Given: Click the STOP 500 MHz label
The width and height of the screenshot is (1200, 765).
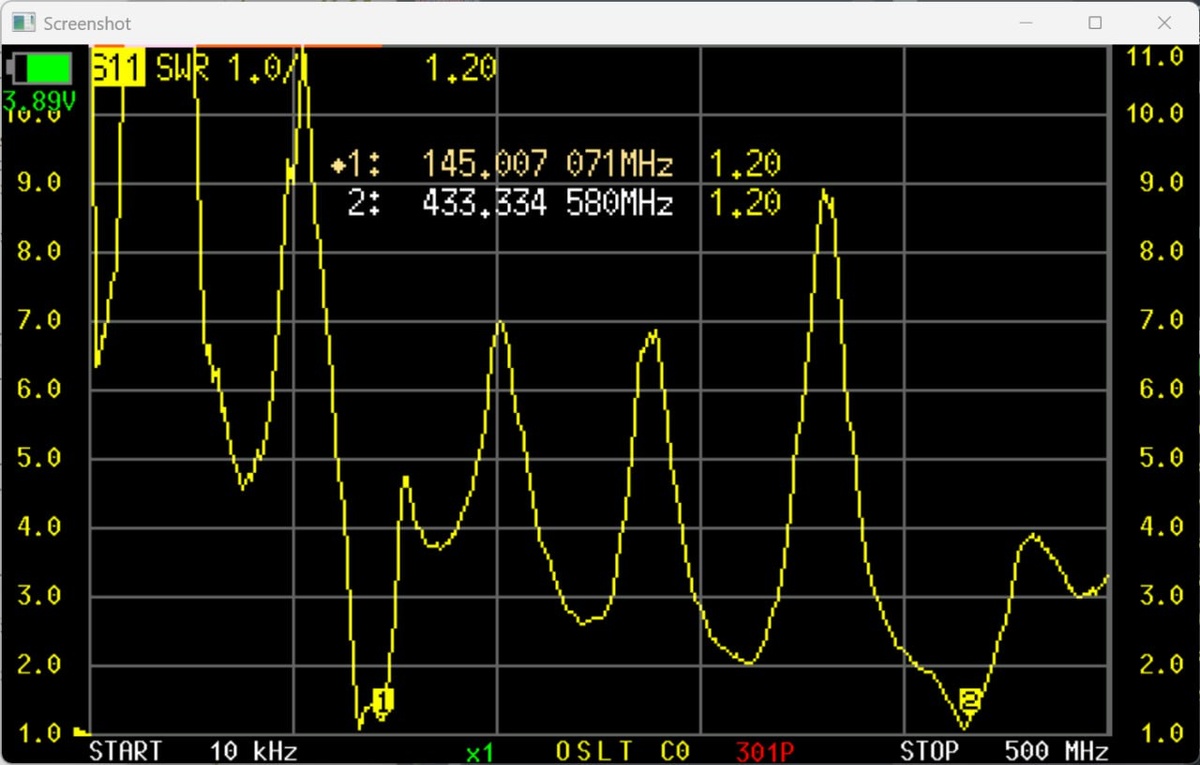Looking at the screenshot, I should [x=1004, y=750].
